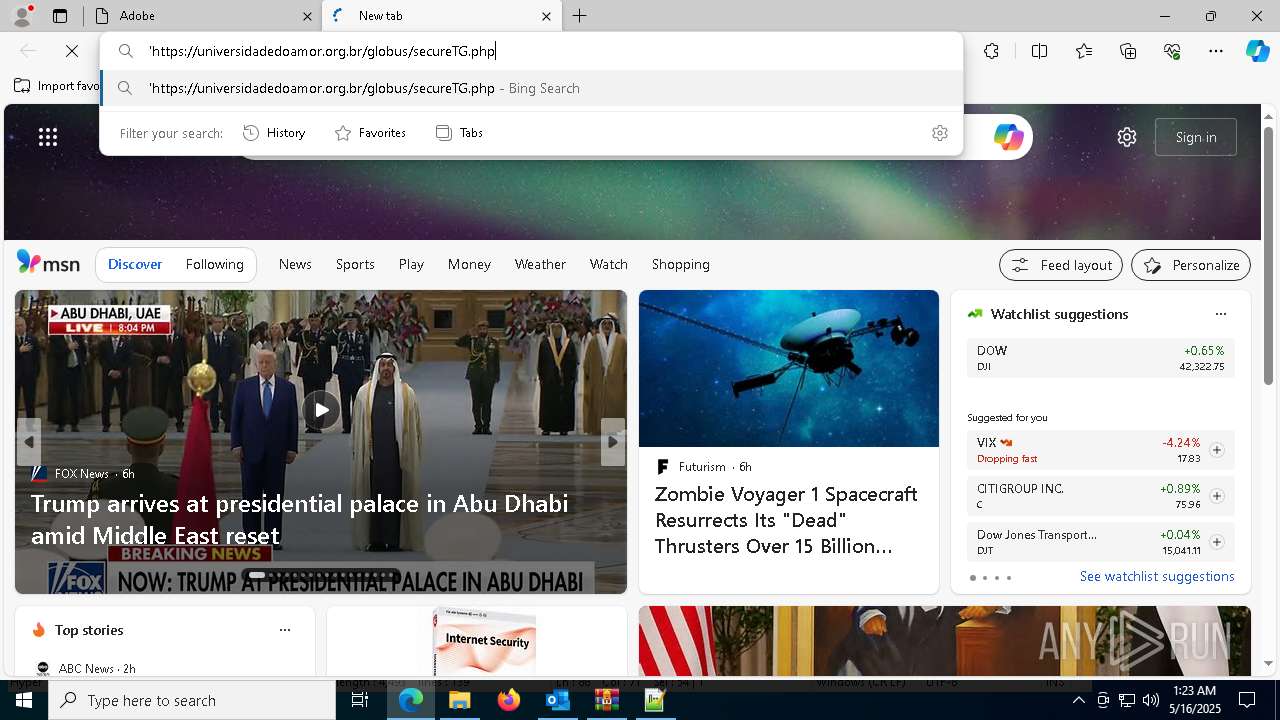Image resolution: width=1280 pixels, height=720 pixels.
Task: Open the Sports section
Action: pyautogui.click(x=355, y=264)
